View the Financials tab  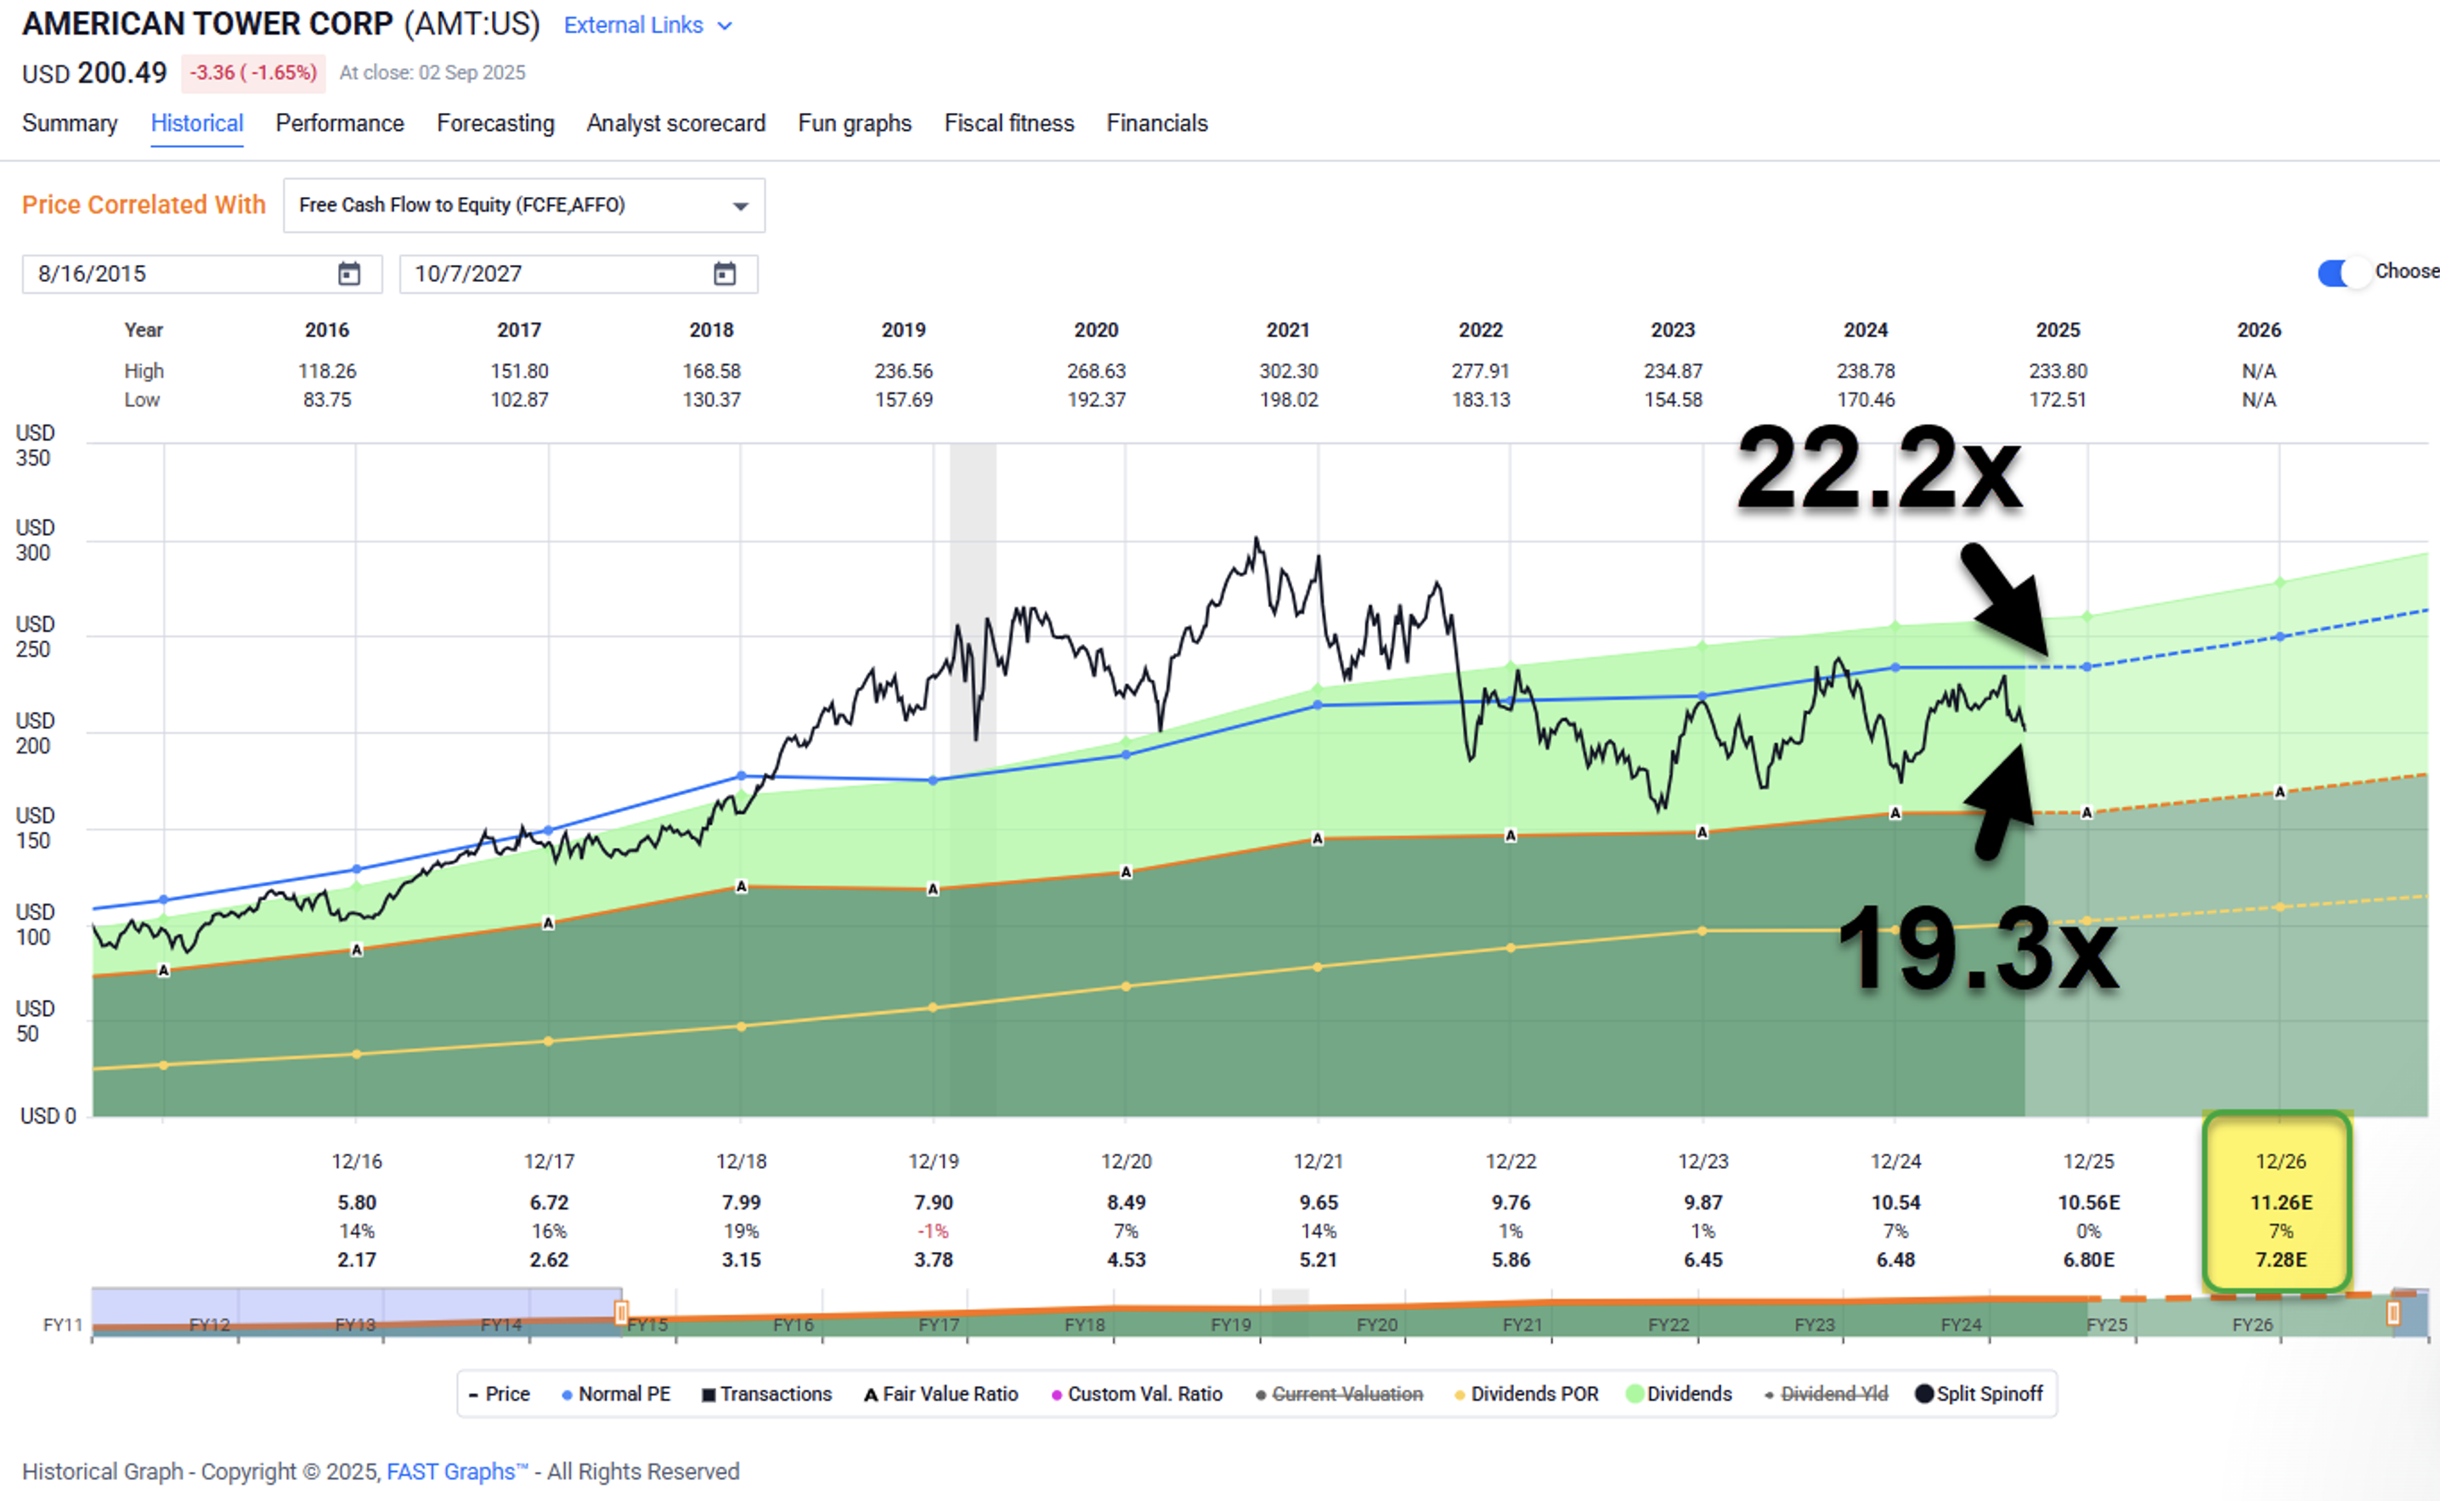pos(1157,123)
